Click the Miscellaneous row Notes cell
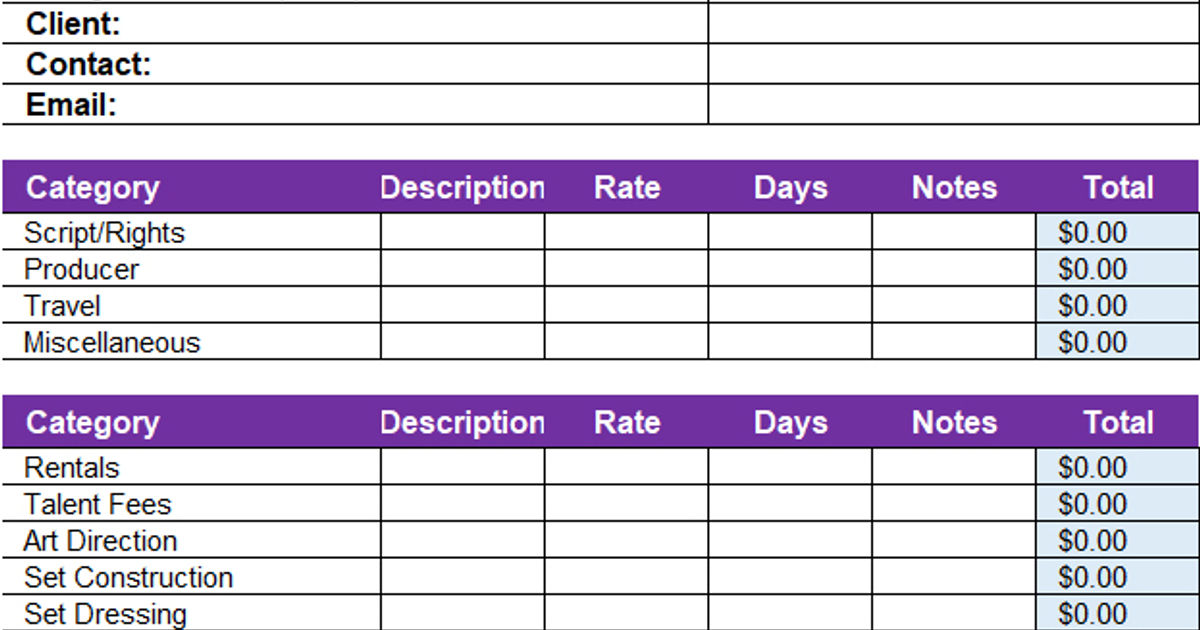 coord(953,342)
